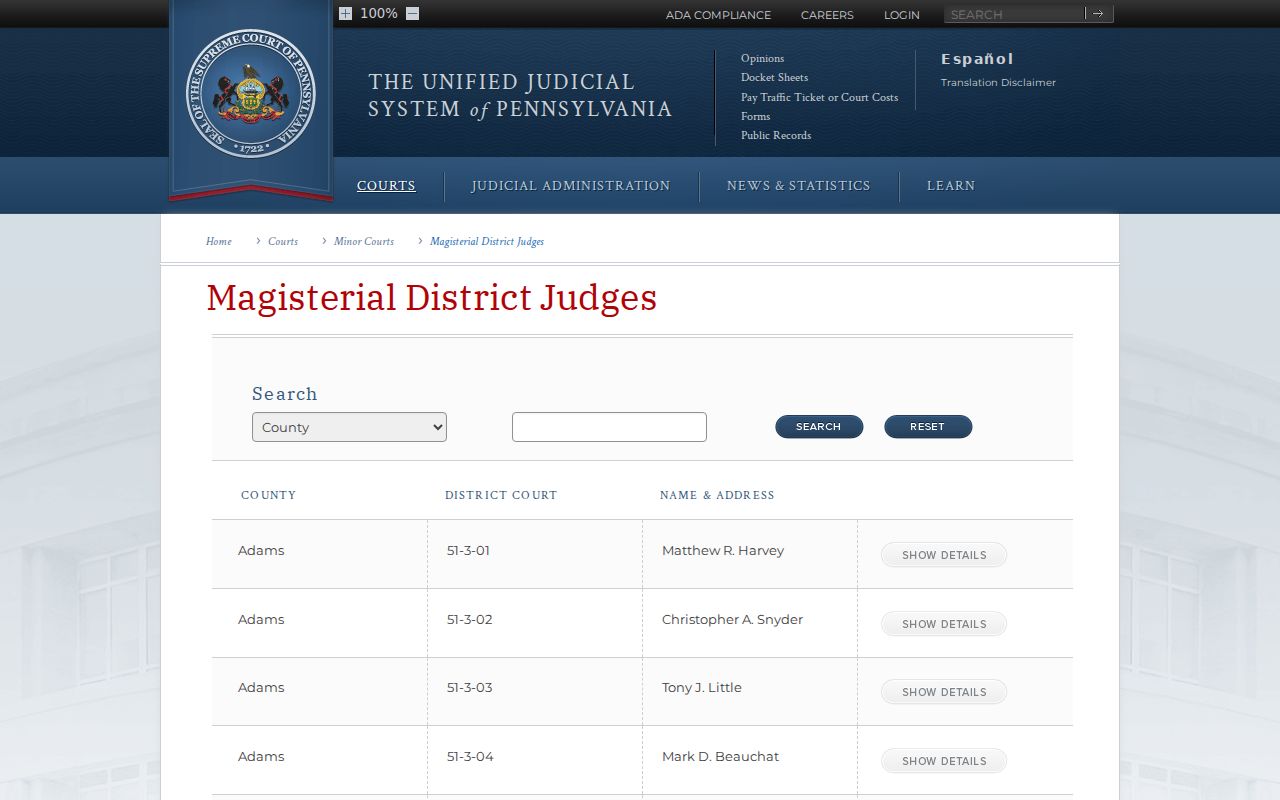Click the Magisterial District Judges breadcrumb
The image size is (1280, 800).
[x=487, y=241]
